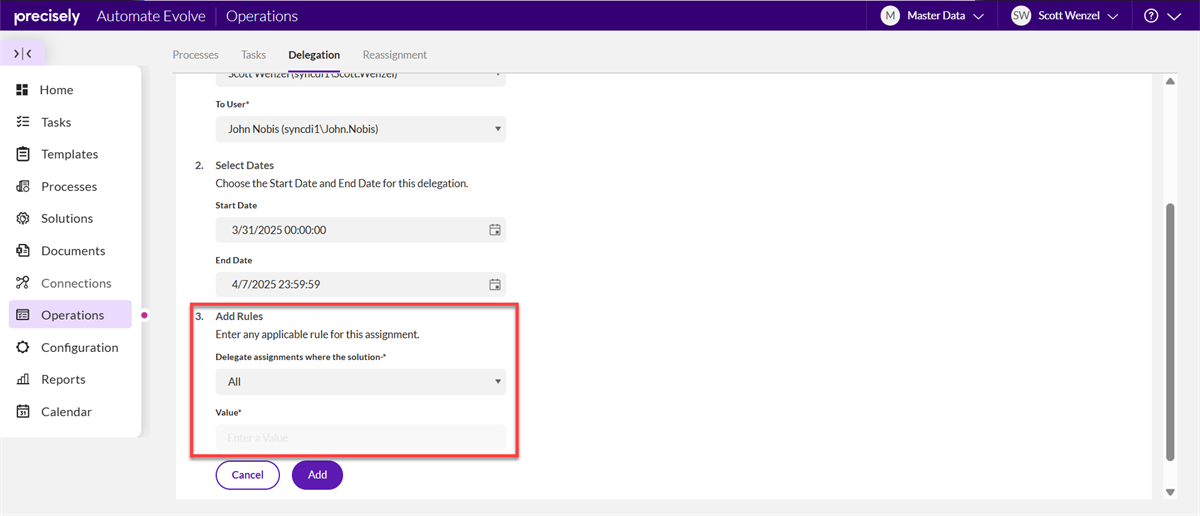Click the Home icon in the sidebar
This screenshot has width=1200, height=516.
23,90
